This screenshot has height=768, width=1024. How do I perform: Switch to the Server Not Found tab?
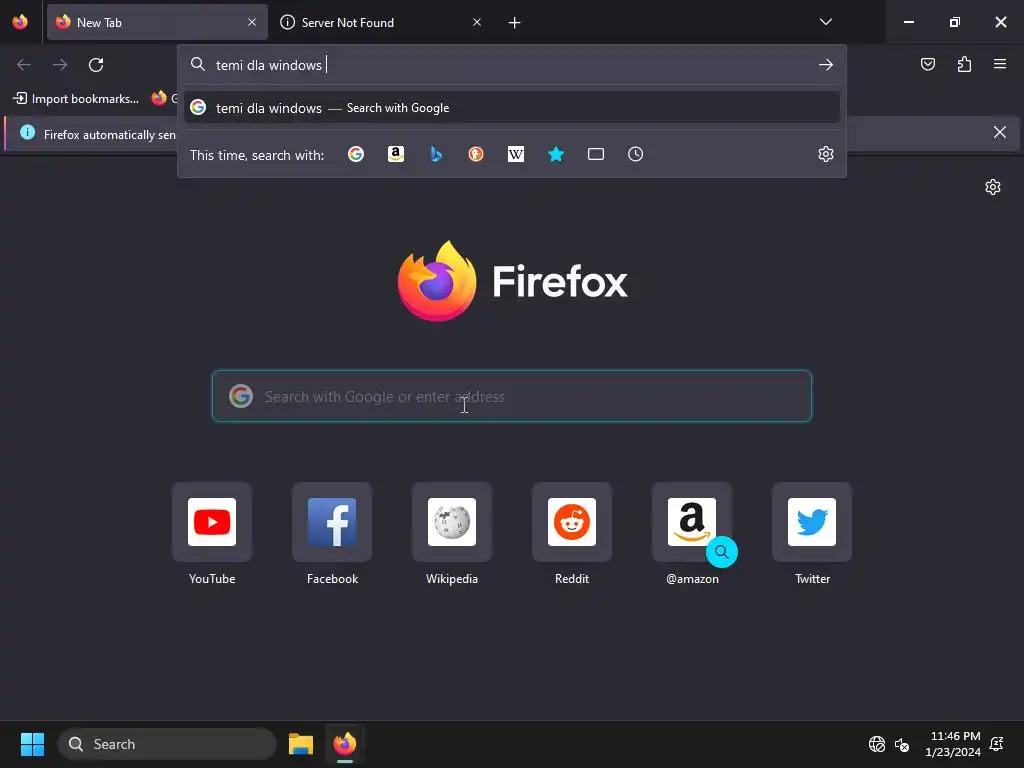pyautogui.click(x=381, y=23)
